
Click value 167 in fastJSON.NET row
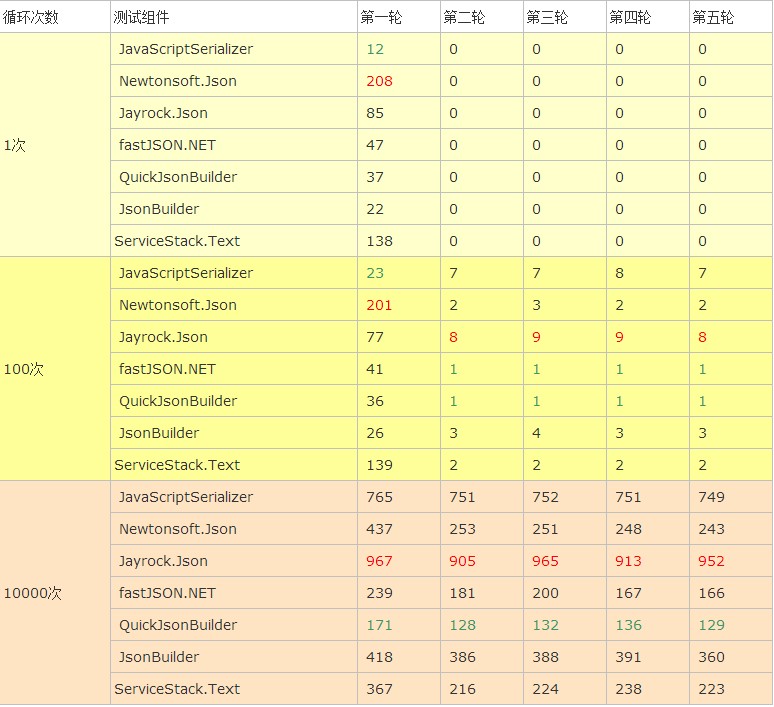coord(628,593)
